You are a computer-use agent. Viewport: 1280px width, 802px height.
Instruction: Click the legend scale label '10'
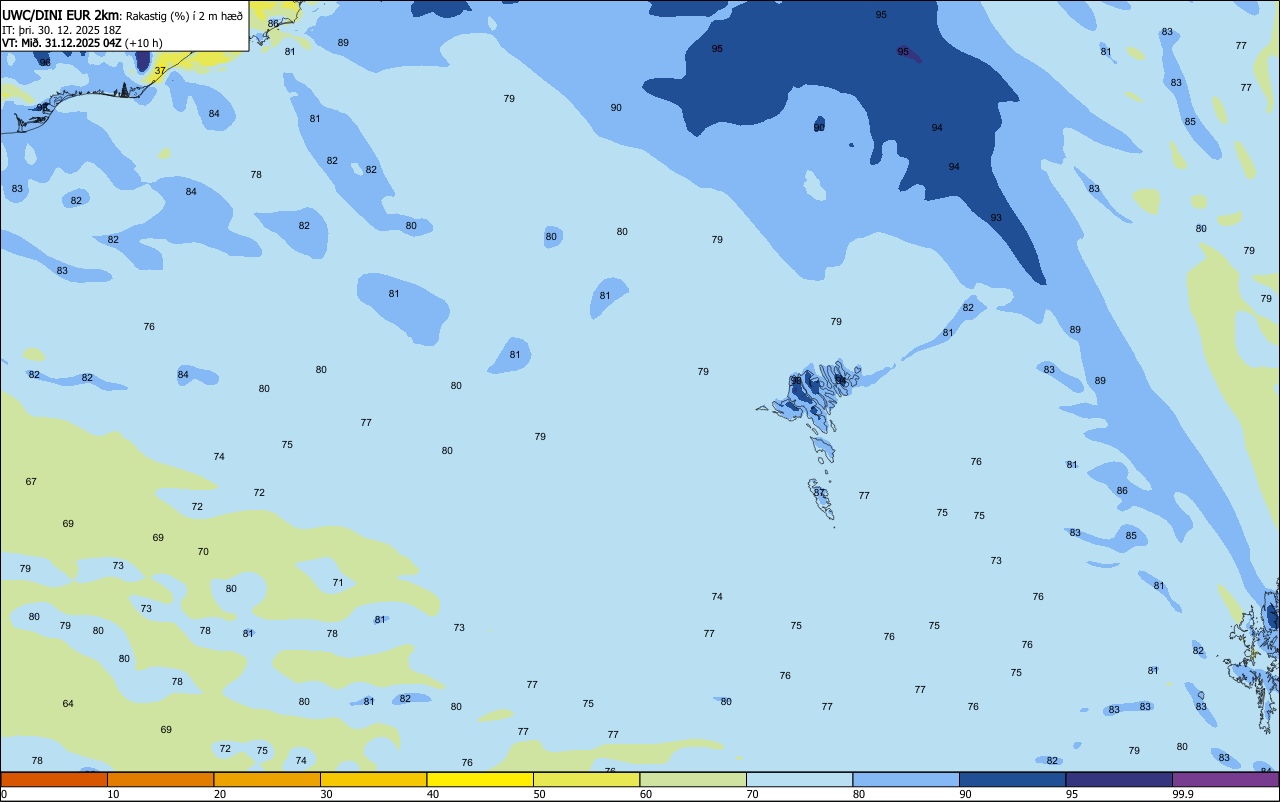coord(113,794)
